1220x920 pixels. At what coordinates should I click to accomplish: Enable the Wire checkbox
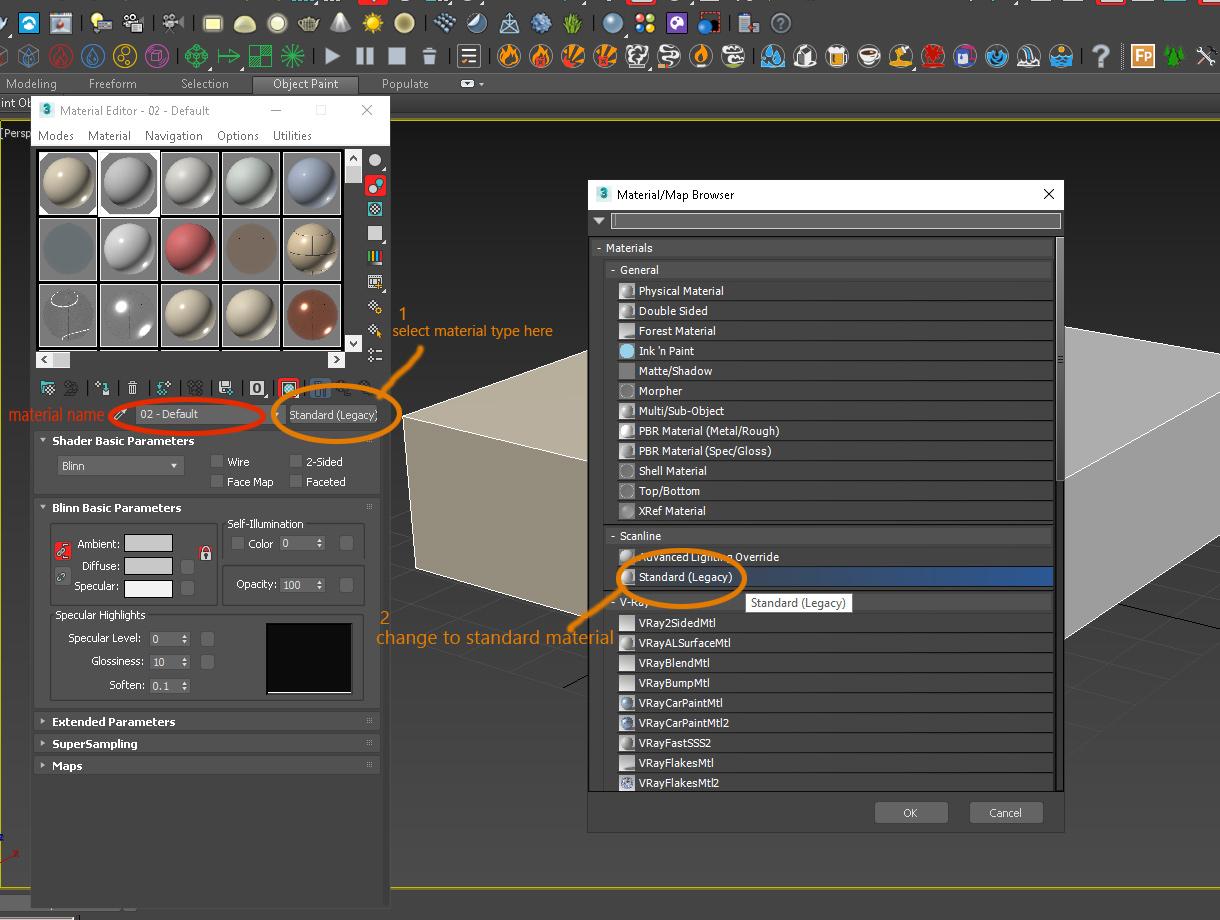pyautogui.click(x=217, y=462)
